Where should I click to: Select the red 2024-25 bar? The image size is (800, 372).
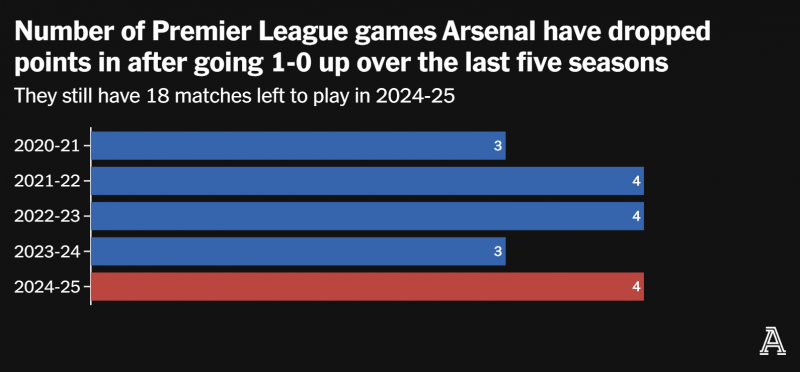[367, 287]
